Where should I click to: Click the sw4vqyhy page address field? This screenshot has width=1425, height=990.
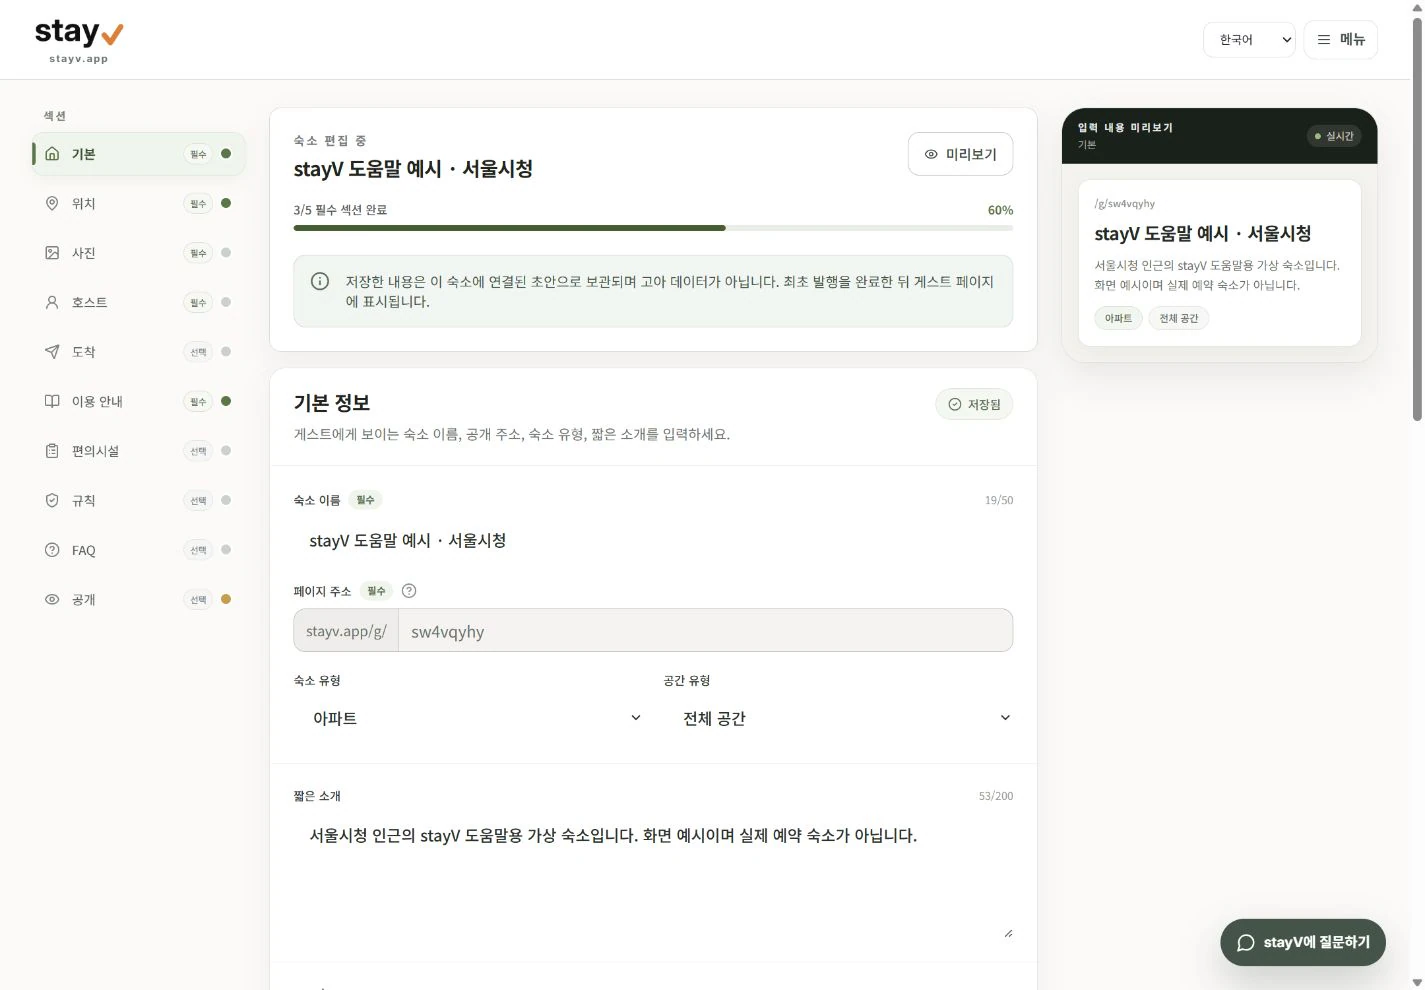point(706,631)
